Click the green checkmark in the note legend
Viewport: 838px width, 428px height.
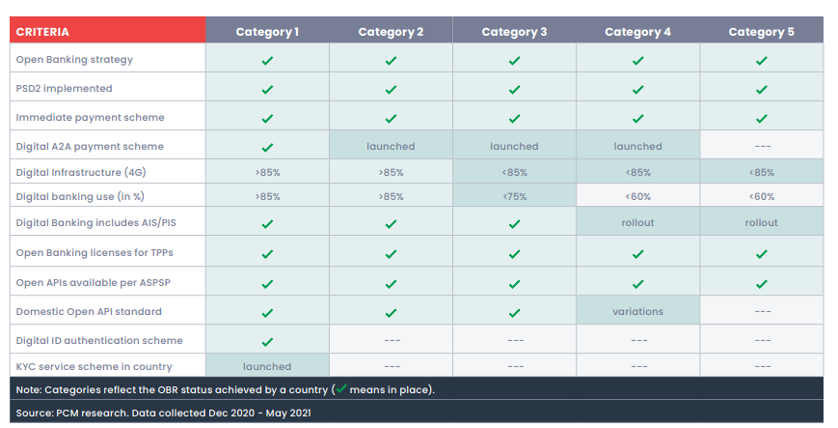point(340,388)
